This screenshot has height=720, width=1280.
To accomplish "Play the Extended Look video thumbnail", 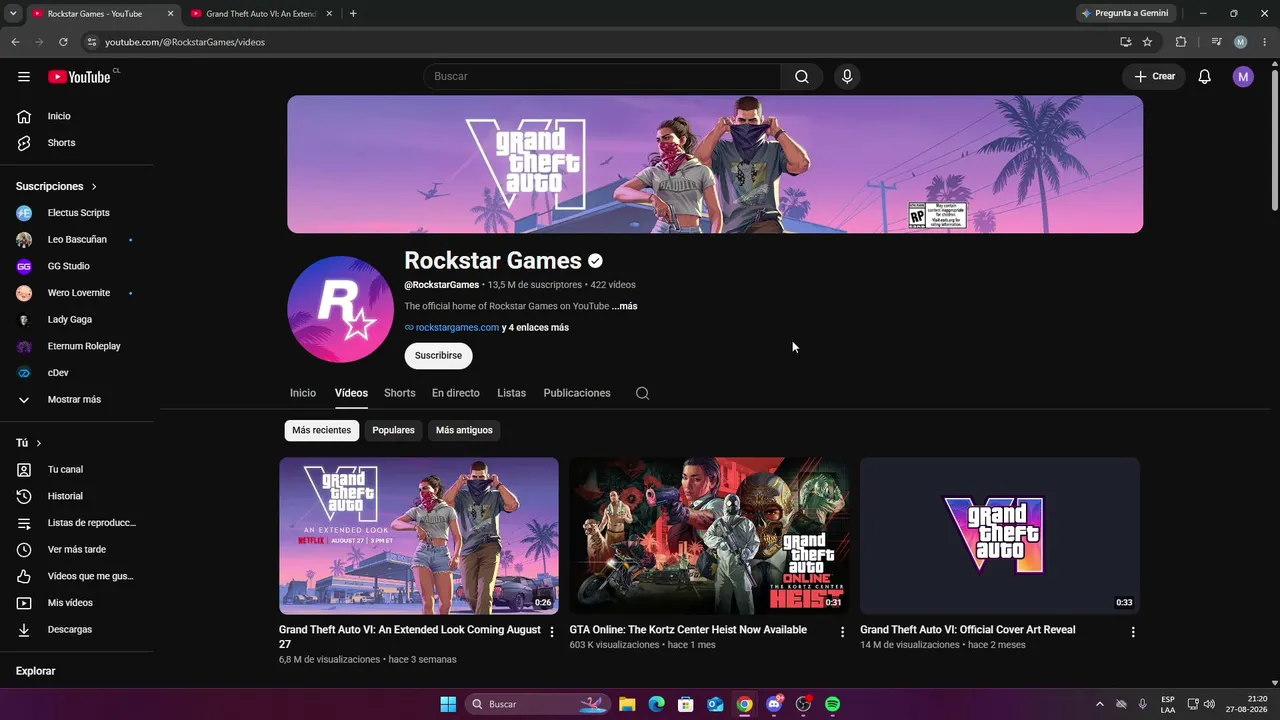I will click(419, 536).
